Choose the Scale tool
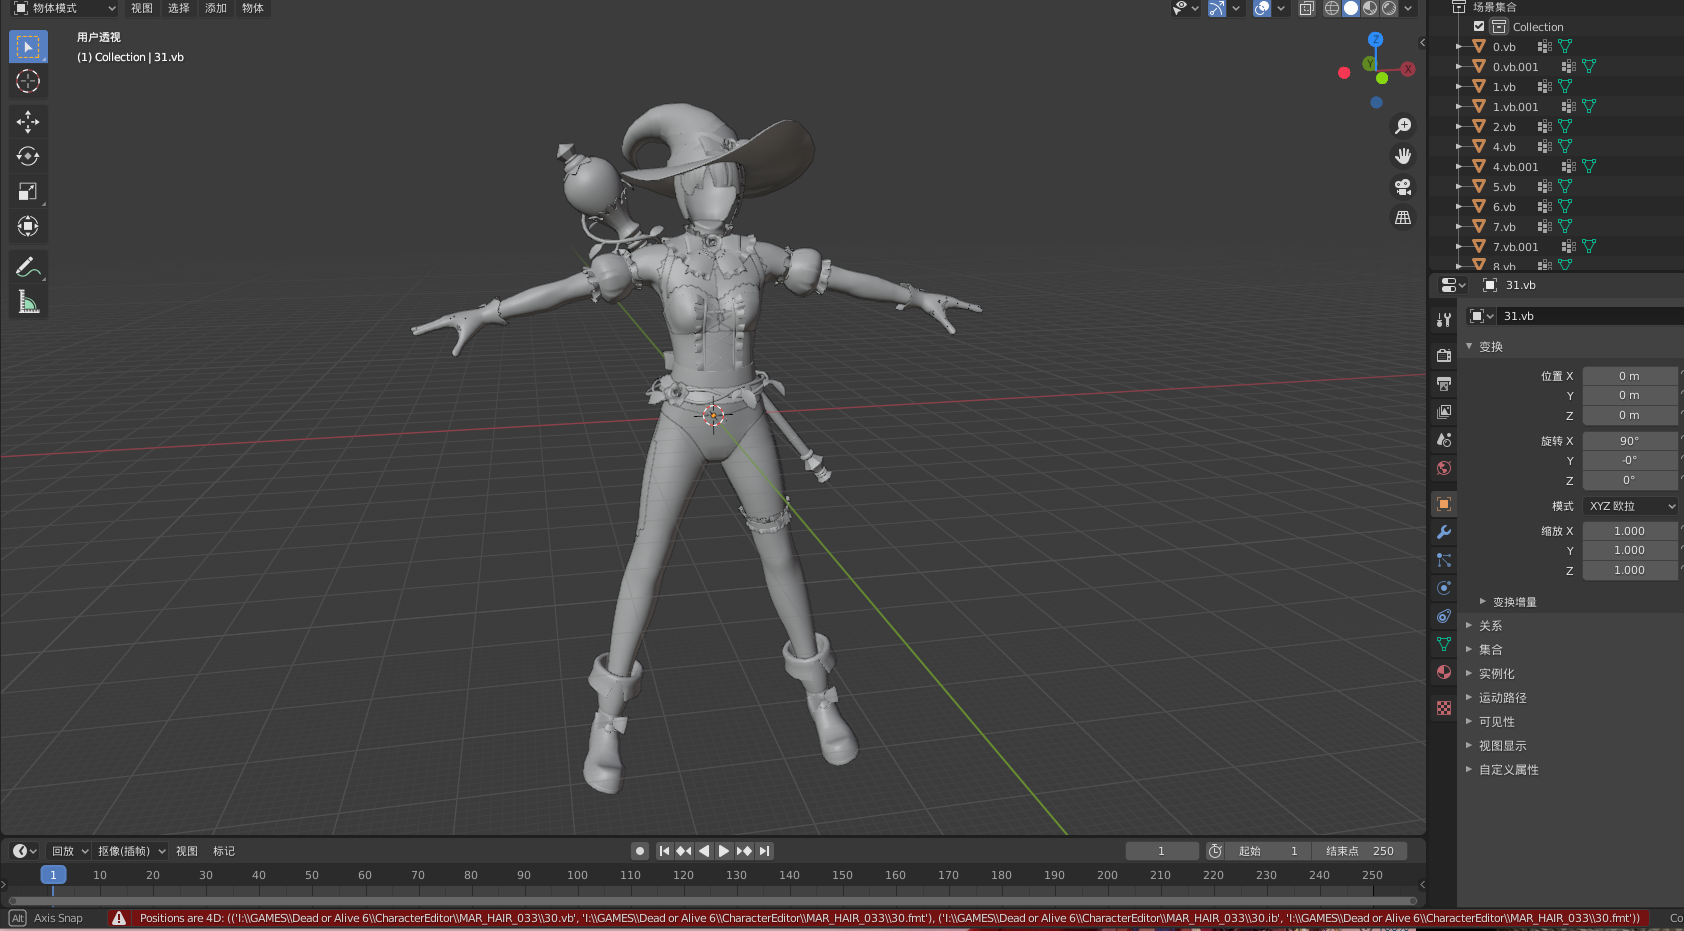This screenshot has height=931, width=1684. (x=28, y=192)
